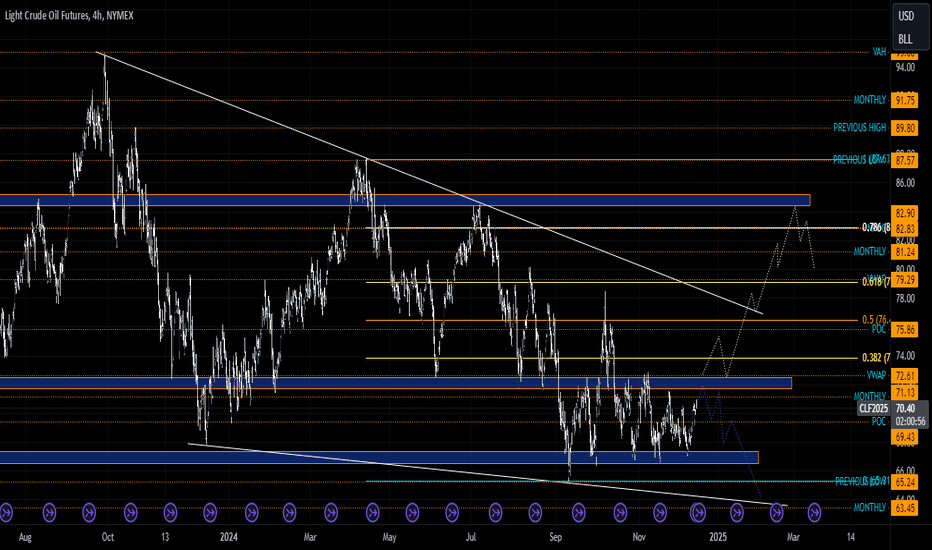This screenshot has width=932, height=550.
Task: Click the 89.80 previous high price label
Action: [x=905, y=128]
